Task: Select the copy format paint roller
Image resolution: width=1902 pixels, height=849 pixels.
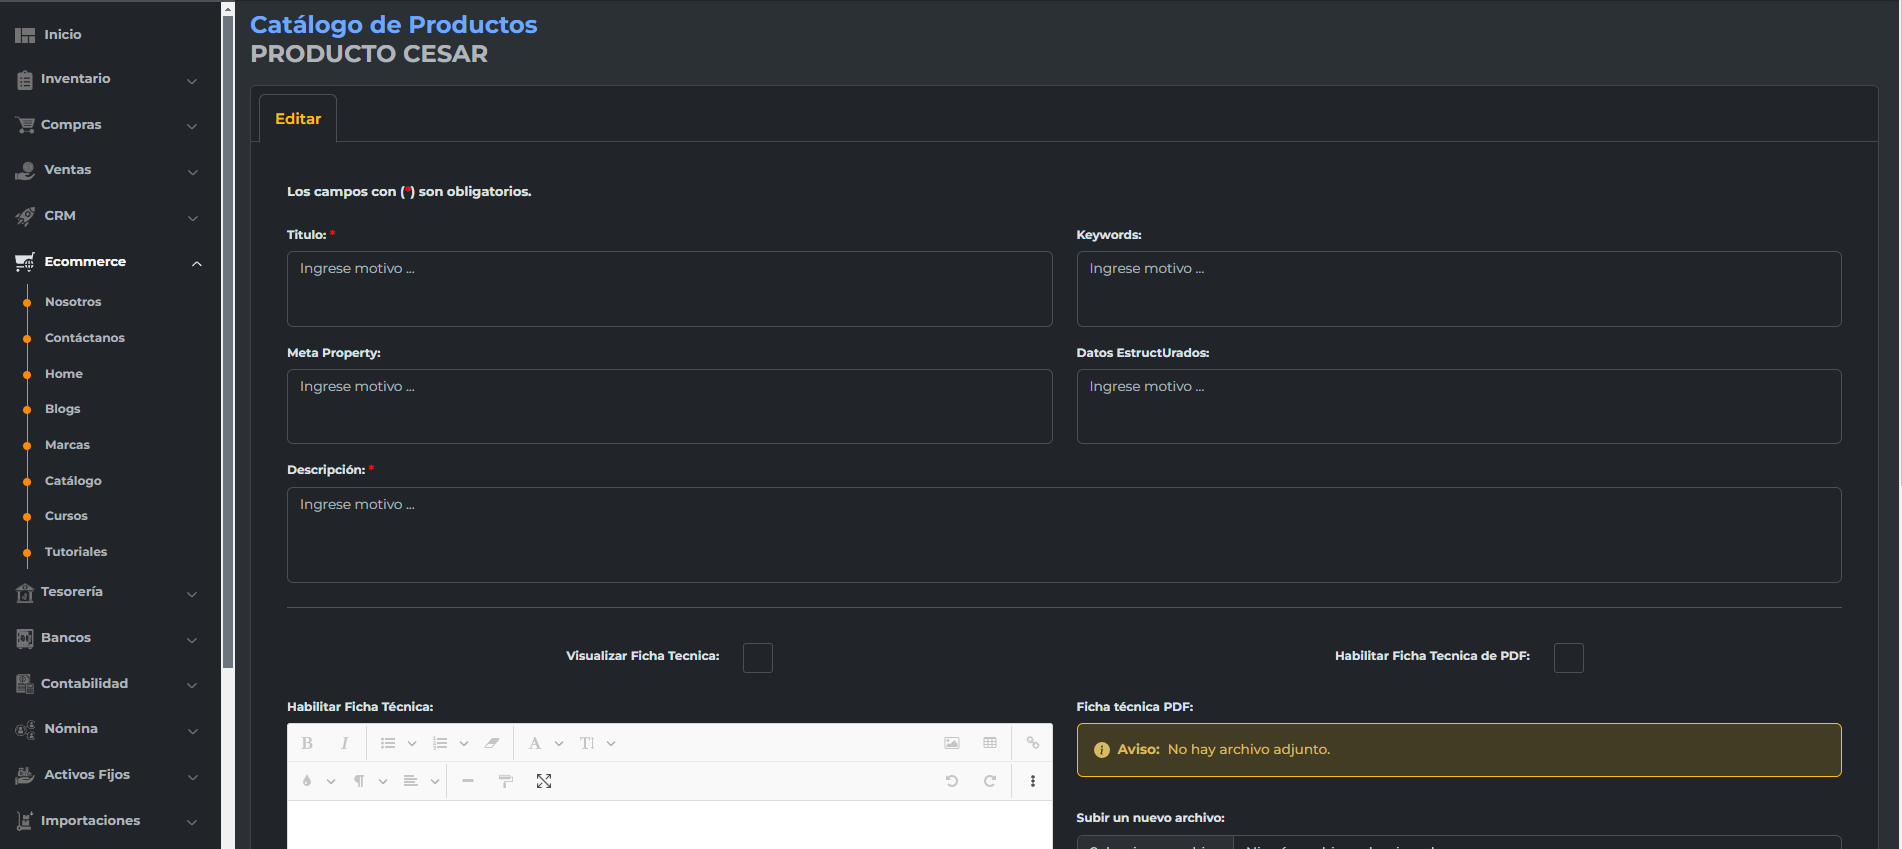Action: coord(506,781)
